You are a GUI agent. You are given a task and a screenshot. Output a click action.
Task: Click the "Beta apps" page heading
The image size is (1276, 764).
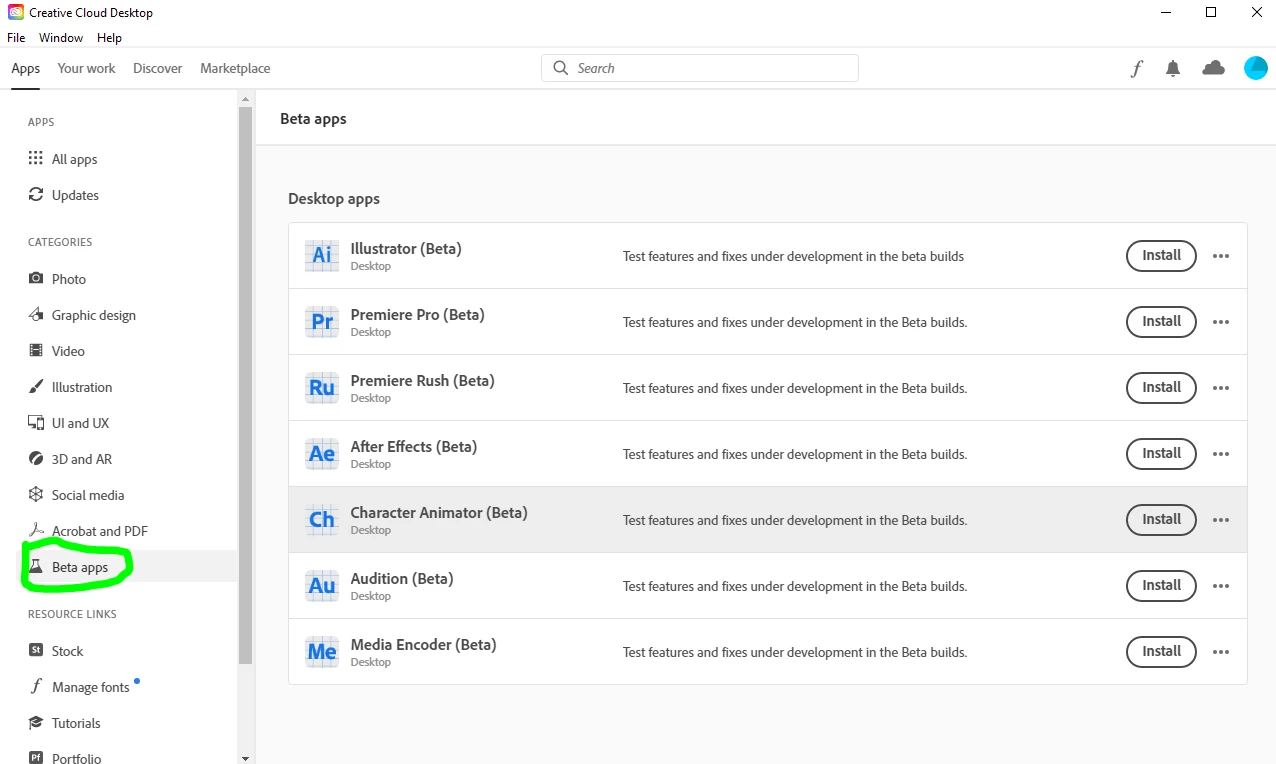click(313, 118)
